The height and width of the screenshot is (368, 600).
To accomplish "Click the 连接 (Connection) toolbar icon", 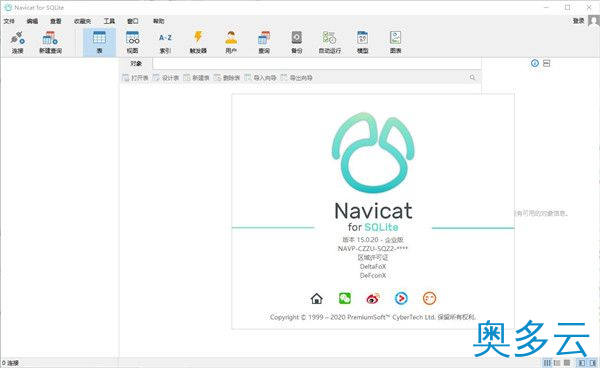I will 18,42.
